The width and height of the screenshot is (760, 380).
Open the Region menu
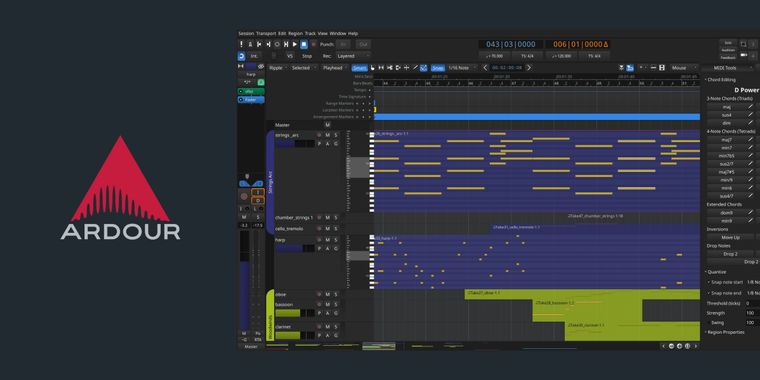[295, 33]
